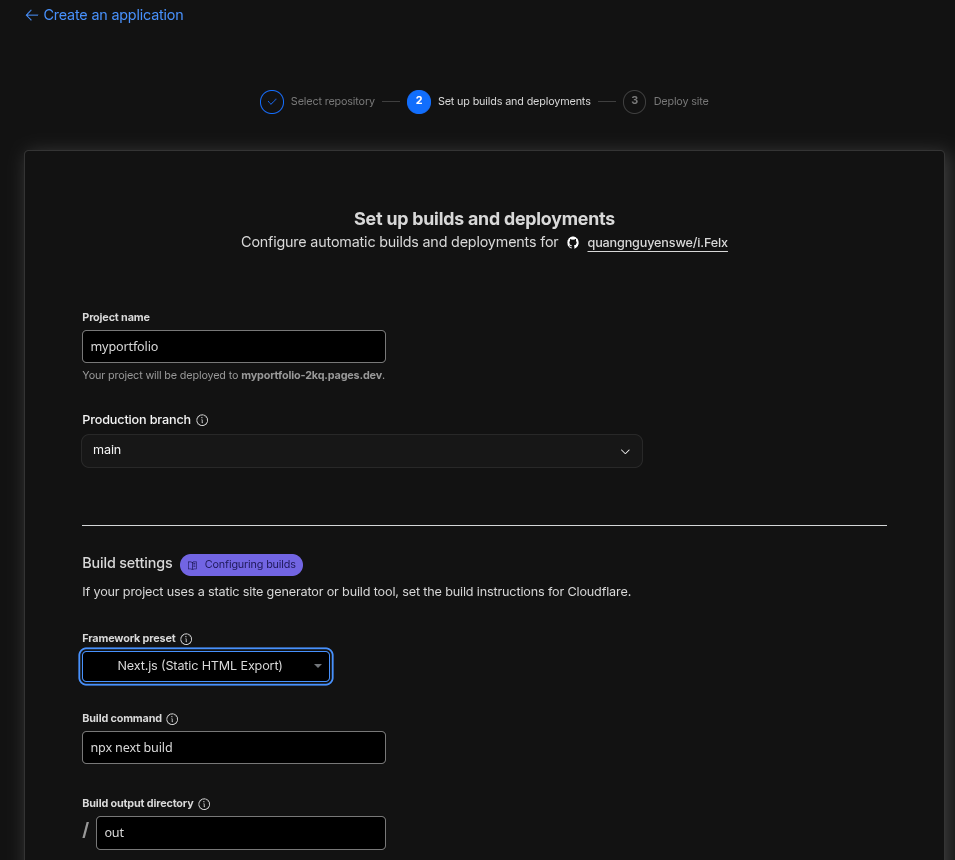Click the book icon in Configuring builds badge
The width and height of the screenshot is (955, 860).
pos(192,565)
